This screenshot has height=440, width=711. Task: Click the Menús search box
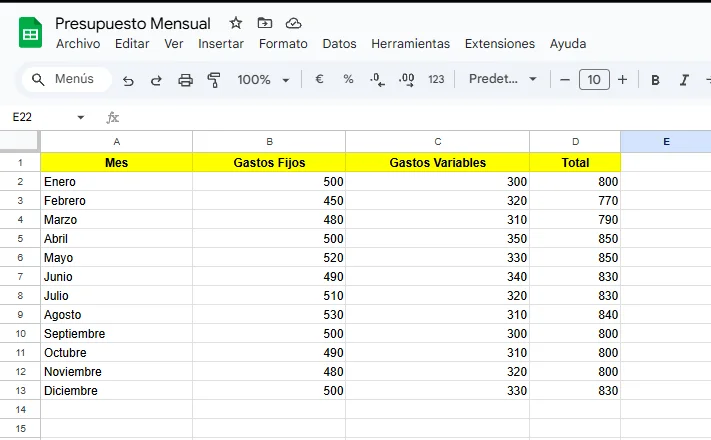coord(67,79)
